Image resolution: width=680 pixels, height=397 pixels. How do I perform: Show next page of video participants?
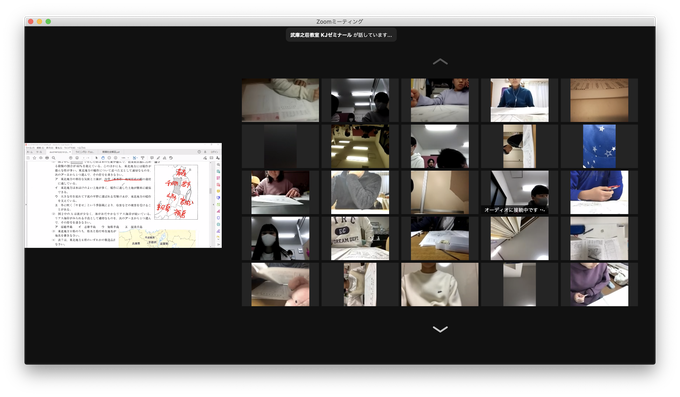[x=440, y=329]
